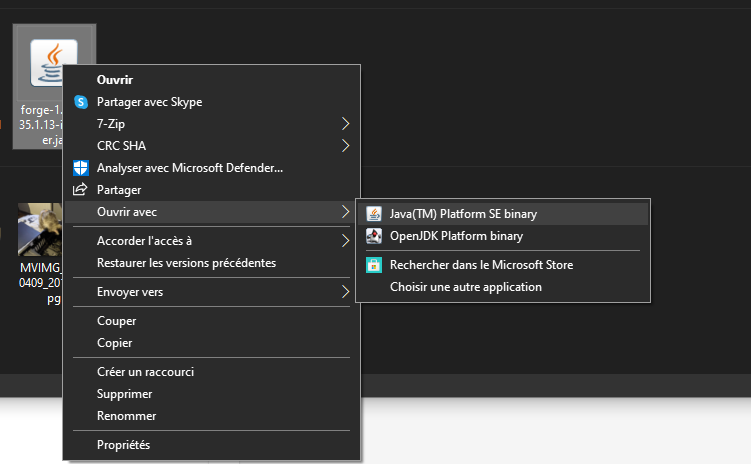The image size is (751, 464).
Task: Click the OpenJDK Platform binary icon
Action: pyautogui.click(x=374, y=237)
